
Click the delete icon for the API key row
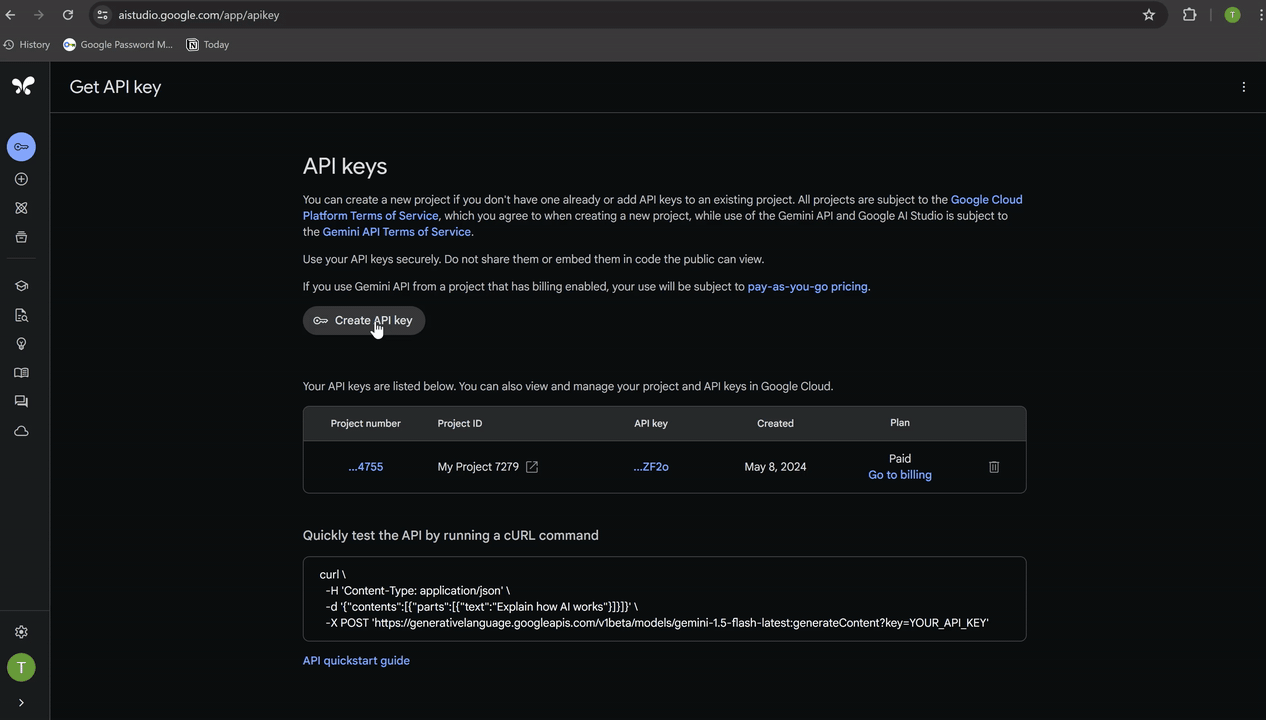click(993, 466)
